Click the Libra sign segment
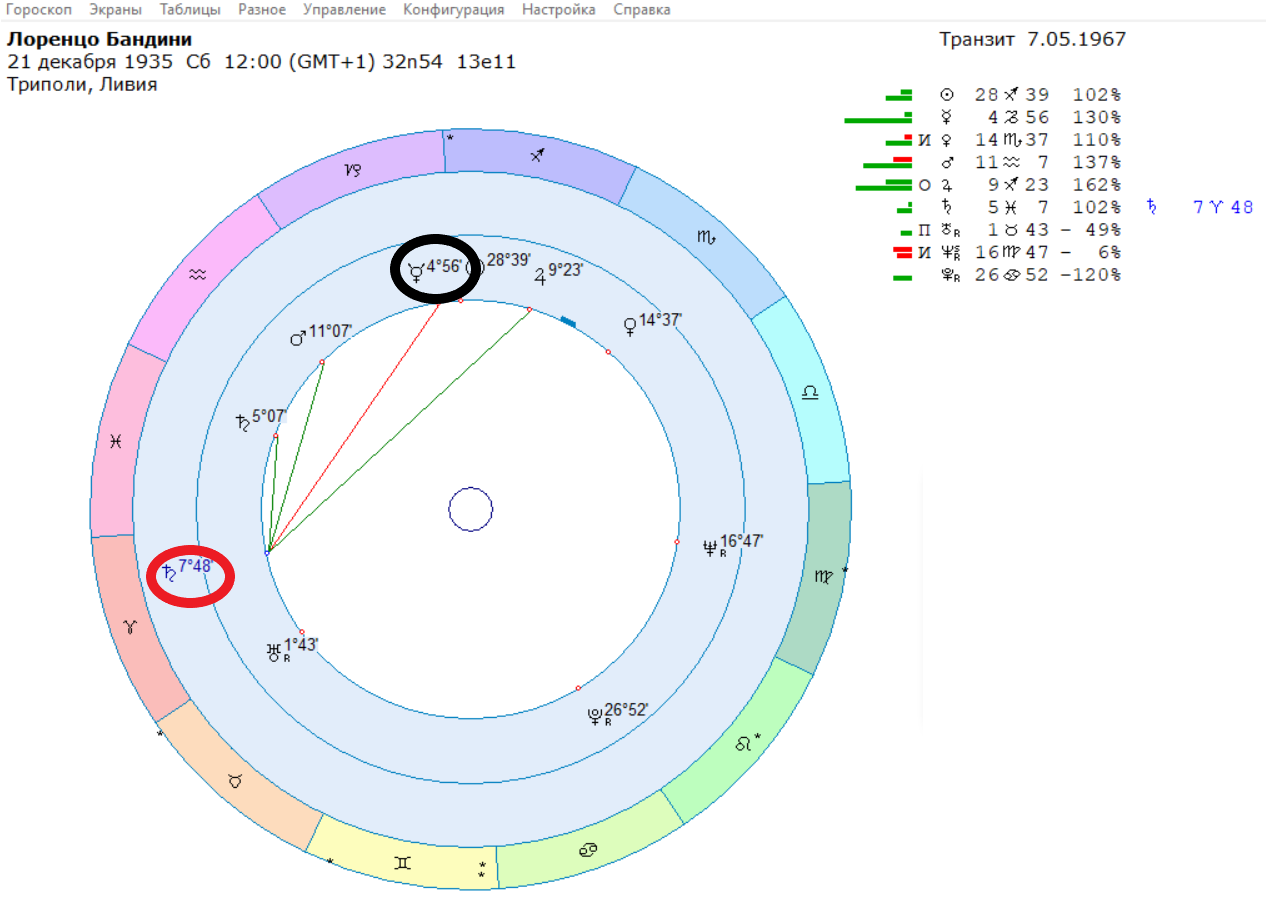The image size is (1266, 911). pos(810,393)
